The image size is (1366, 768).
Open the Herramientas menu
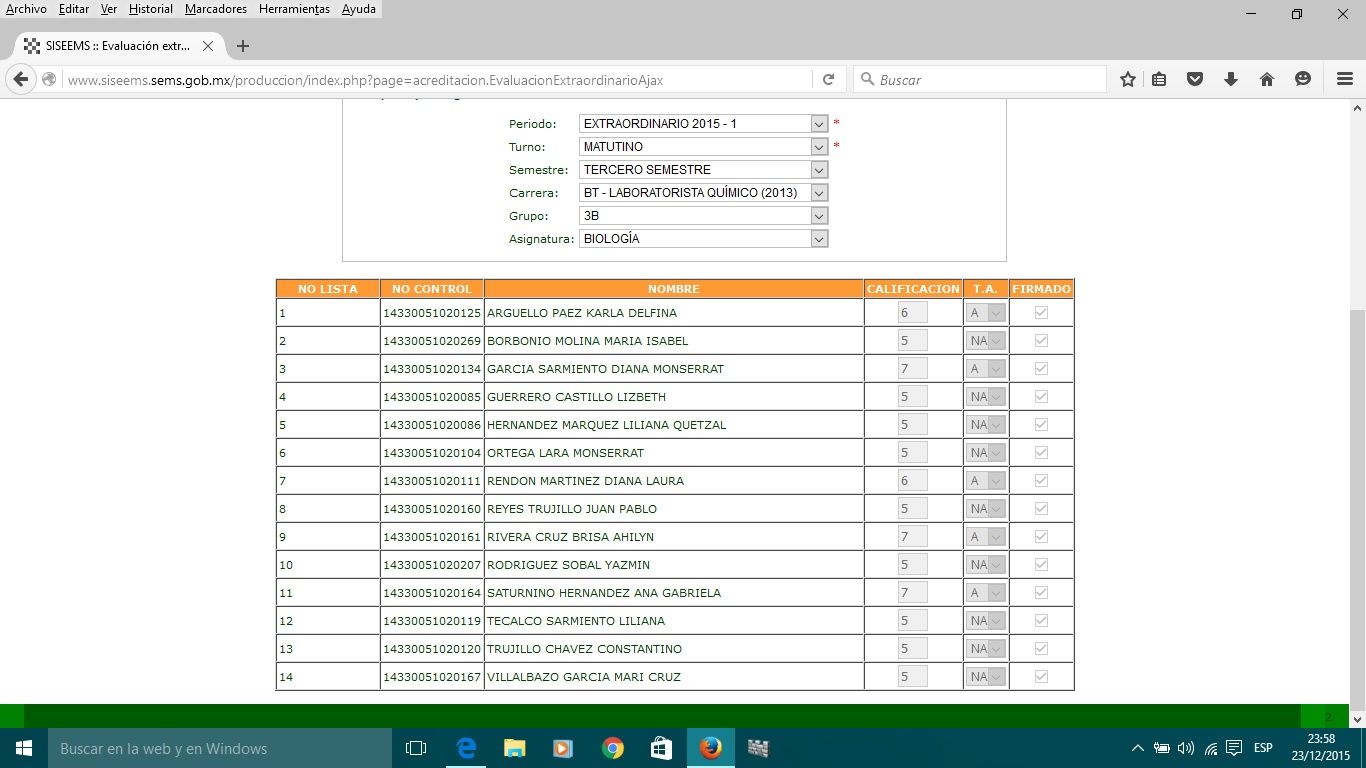(294, 9)
